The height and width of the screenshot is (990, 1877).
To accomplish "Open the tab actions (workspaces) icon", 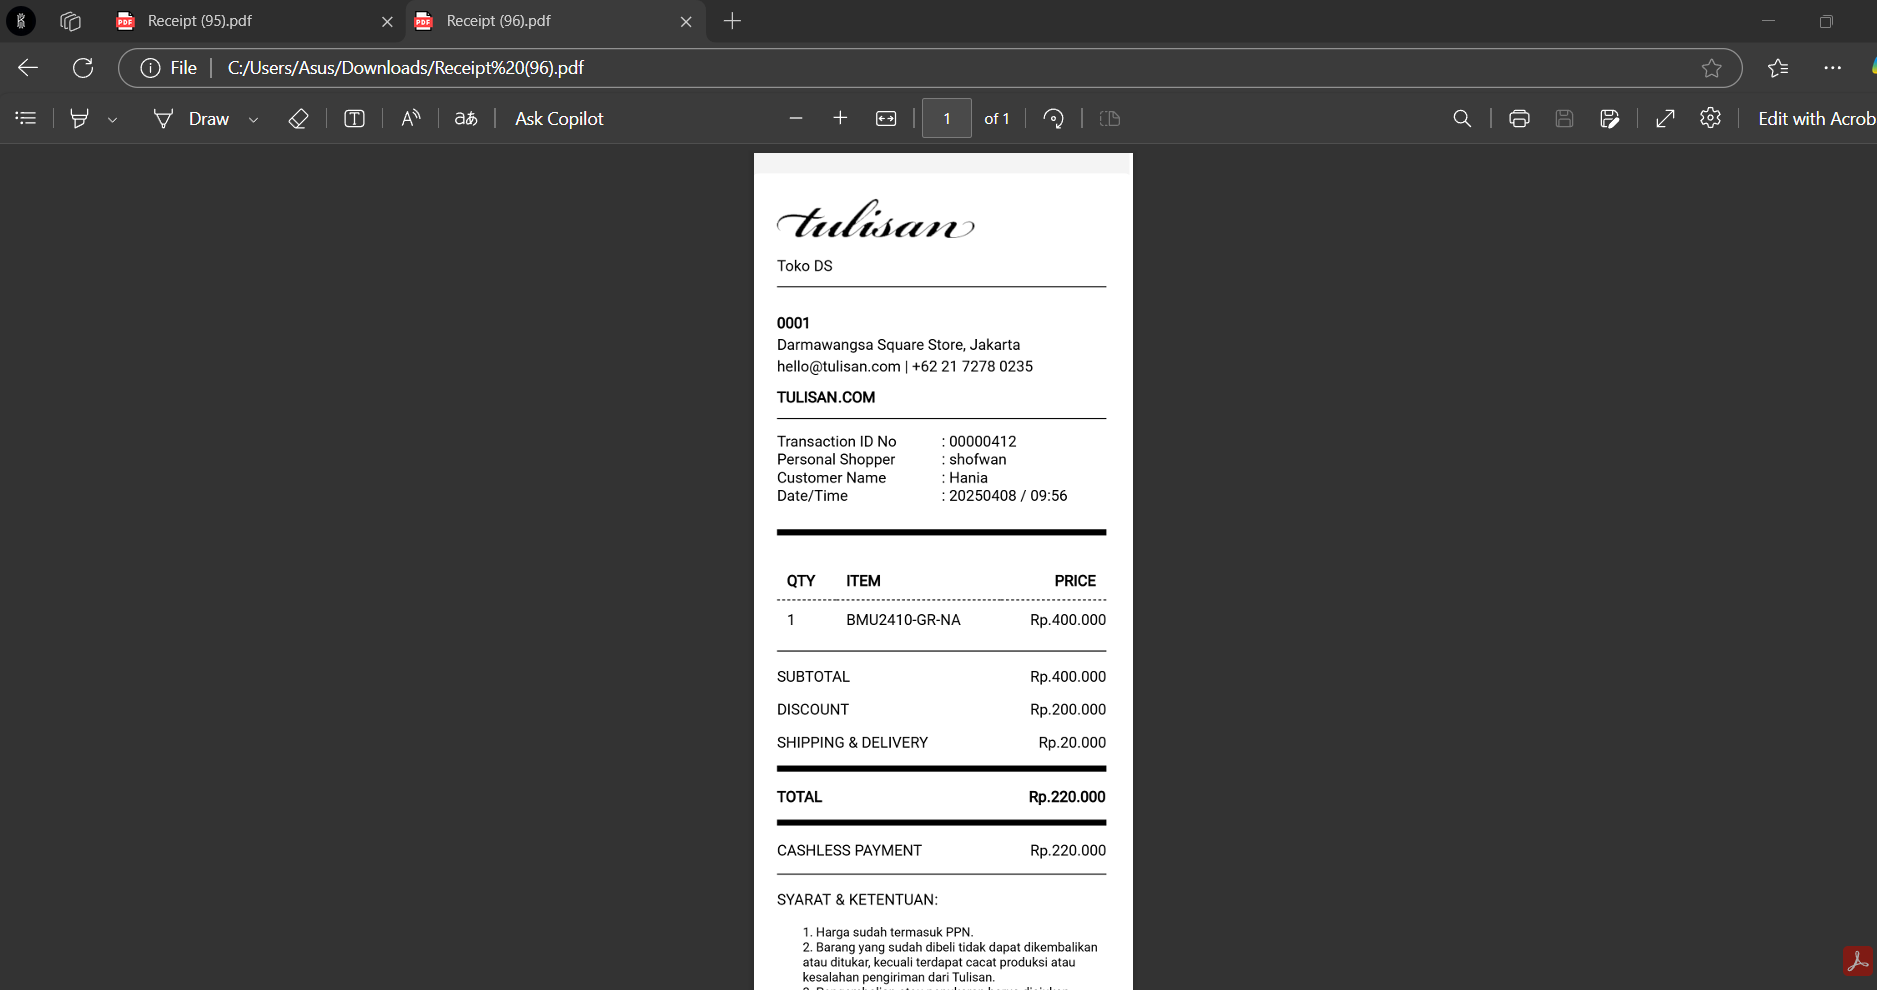I will coord(70,21).
